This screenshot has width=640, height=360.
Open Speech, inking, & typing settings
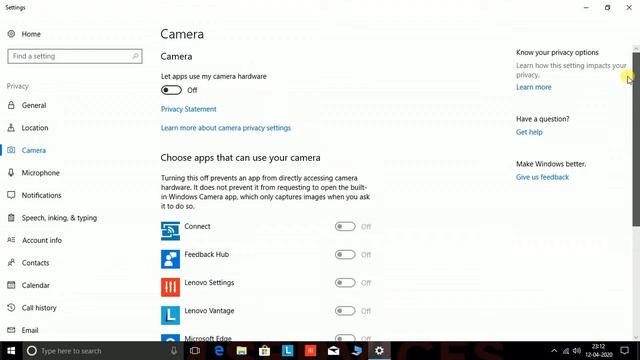[x=59, y=218]
